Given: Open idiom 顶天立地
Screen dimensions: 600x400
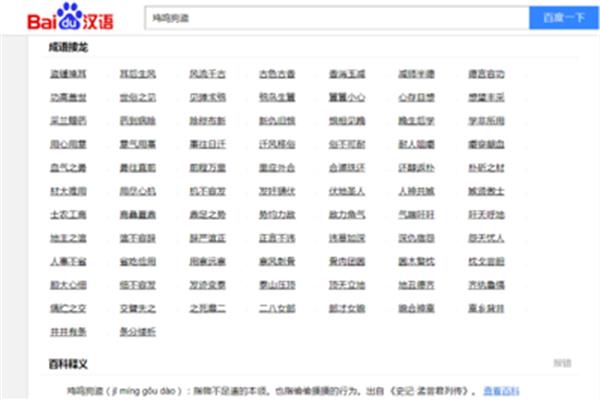Looking at the screenshot, I should [347, 285].
